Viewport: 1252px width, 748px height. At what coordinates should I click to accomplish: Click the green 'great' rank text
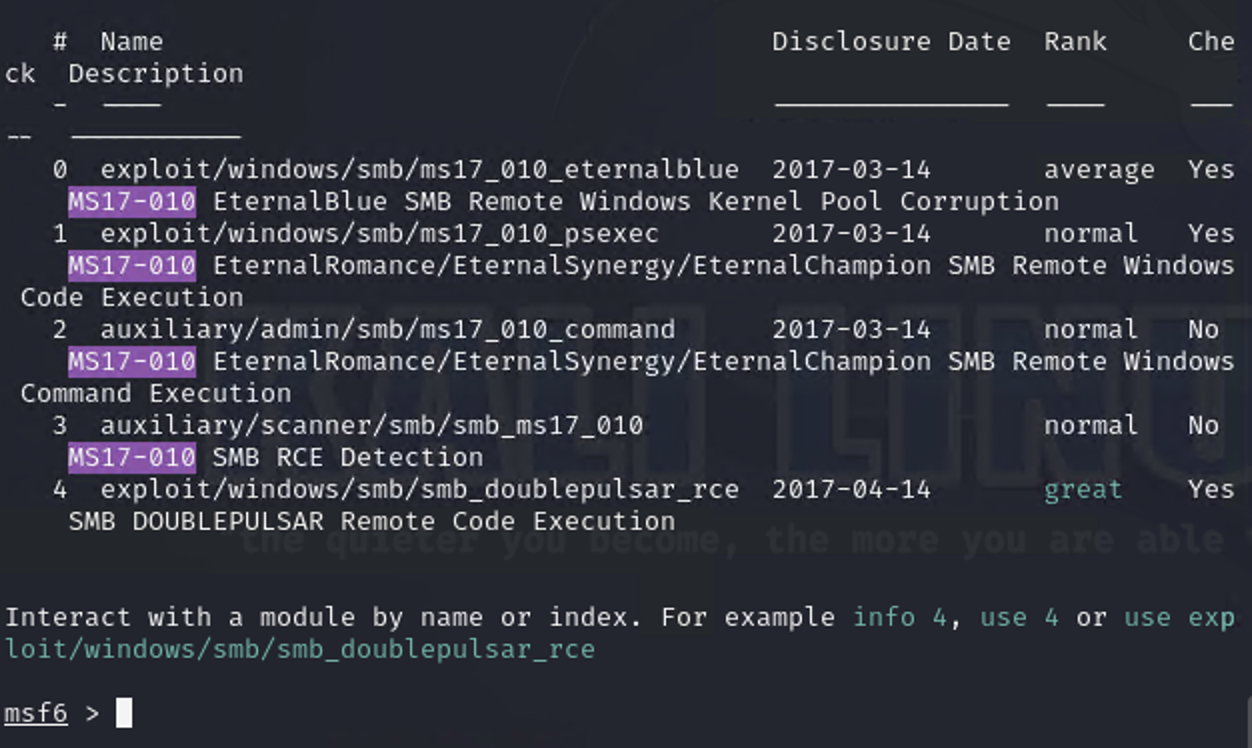point(1083,490)
